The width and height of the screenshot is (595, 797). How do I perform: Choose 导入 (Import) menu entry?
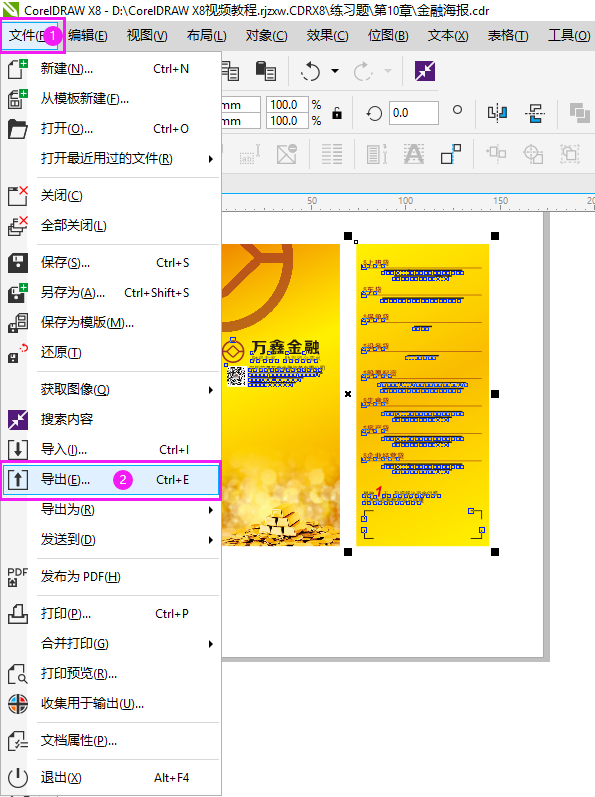111,450
